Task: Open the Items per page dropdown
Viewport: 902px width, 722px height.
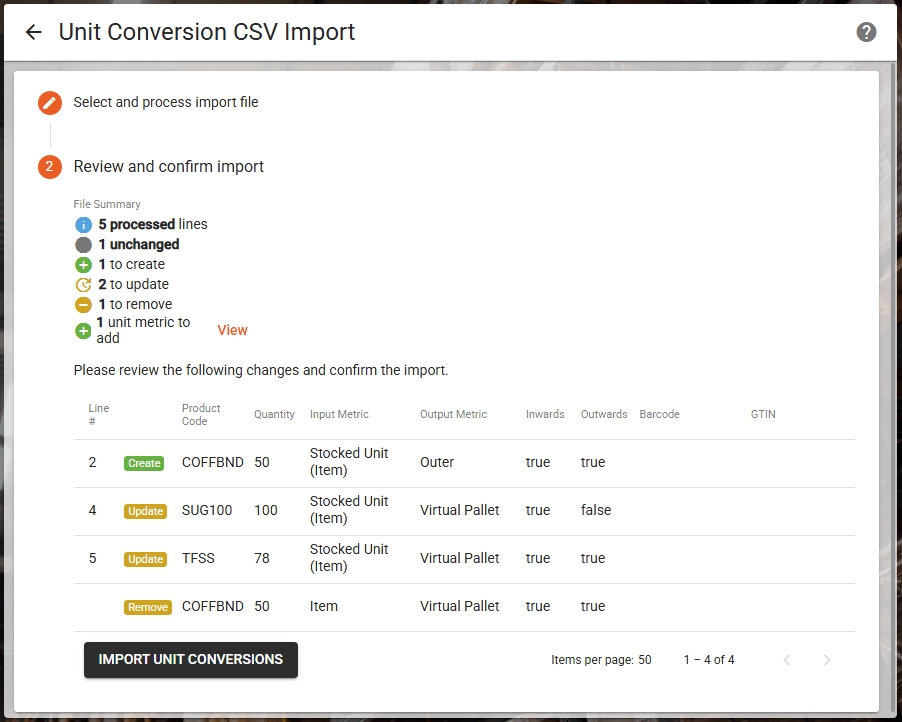Action: tap(644, 660)
